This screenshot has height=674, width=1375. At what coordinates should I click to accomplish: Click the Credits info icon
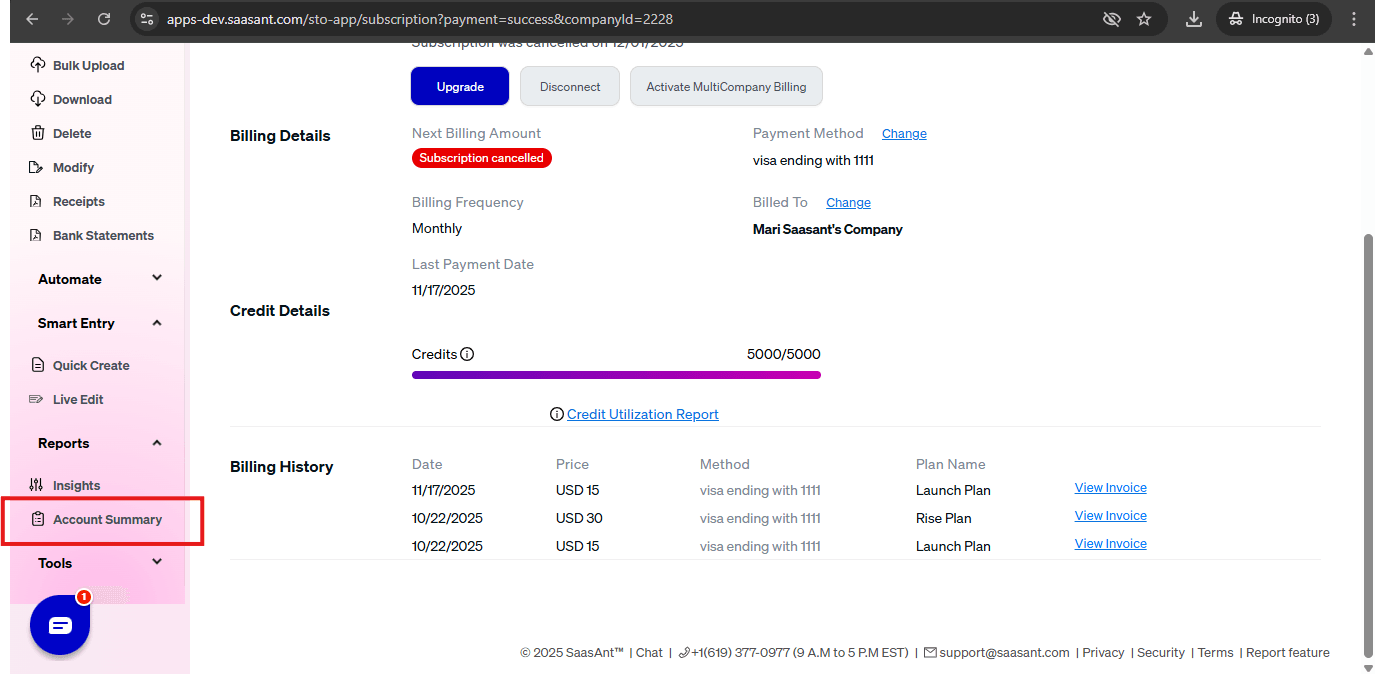tap(467, 354)
